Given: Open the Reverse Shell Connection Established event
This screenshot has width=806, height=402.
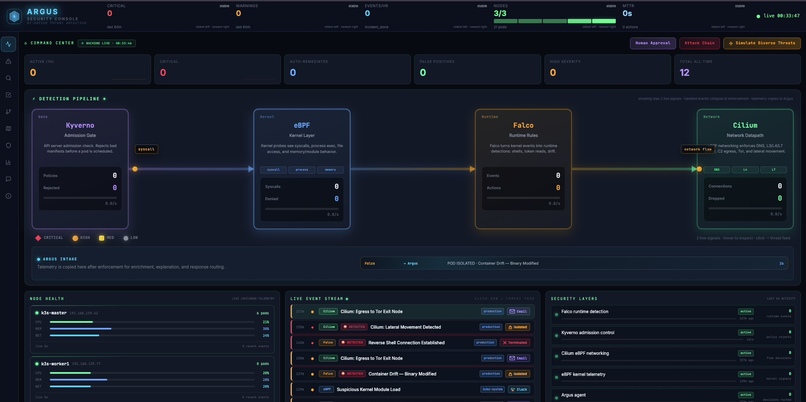Looking at the screenshot, I should 413,342.
